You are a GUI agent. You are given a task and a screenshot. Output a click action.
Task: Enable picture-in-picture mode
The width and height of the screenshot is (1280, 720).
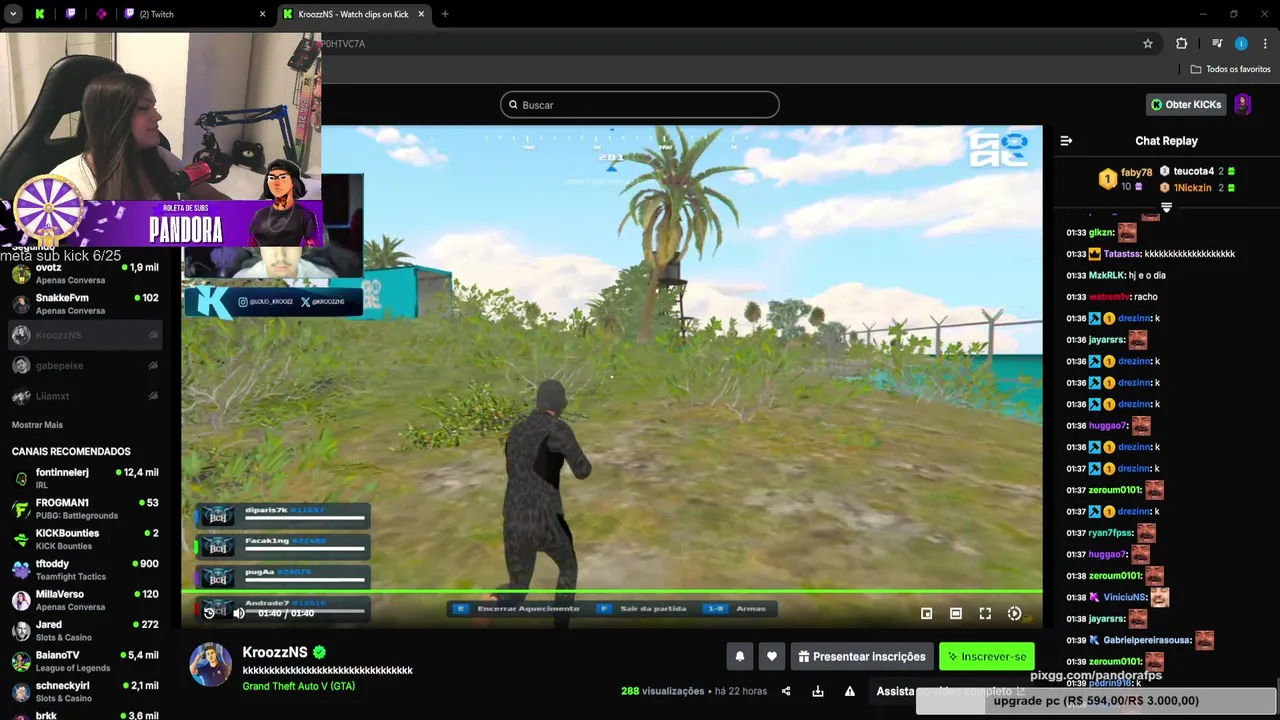coord(926,613)
